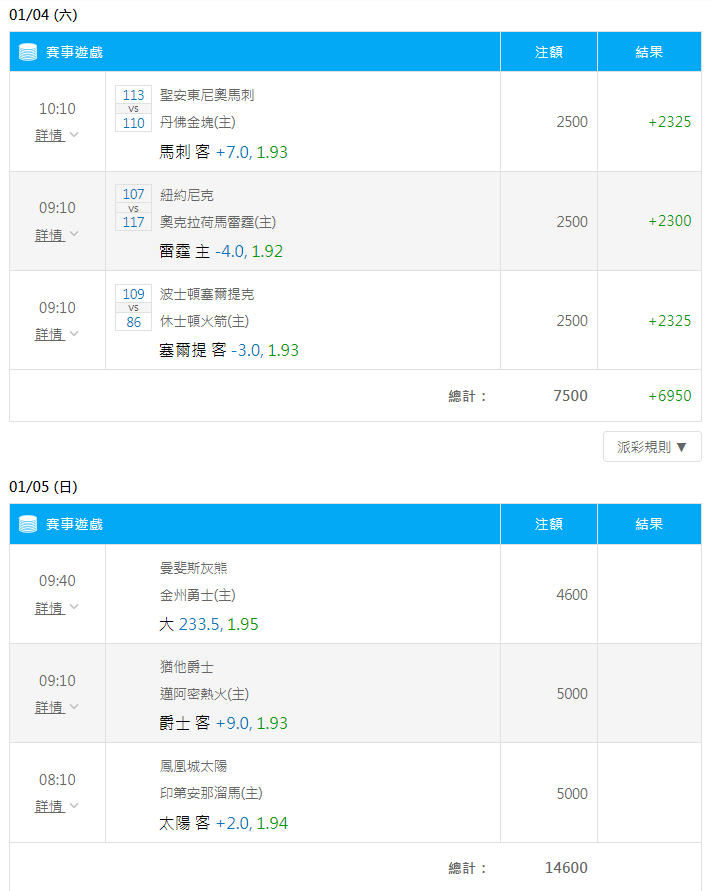Select the 大 233.5 over bet line
The image size is (712, 891).
click(x=209, y=624)
